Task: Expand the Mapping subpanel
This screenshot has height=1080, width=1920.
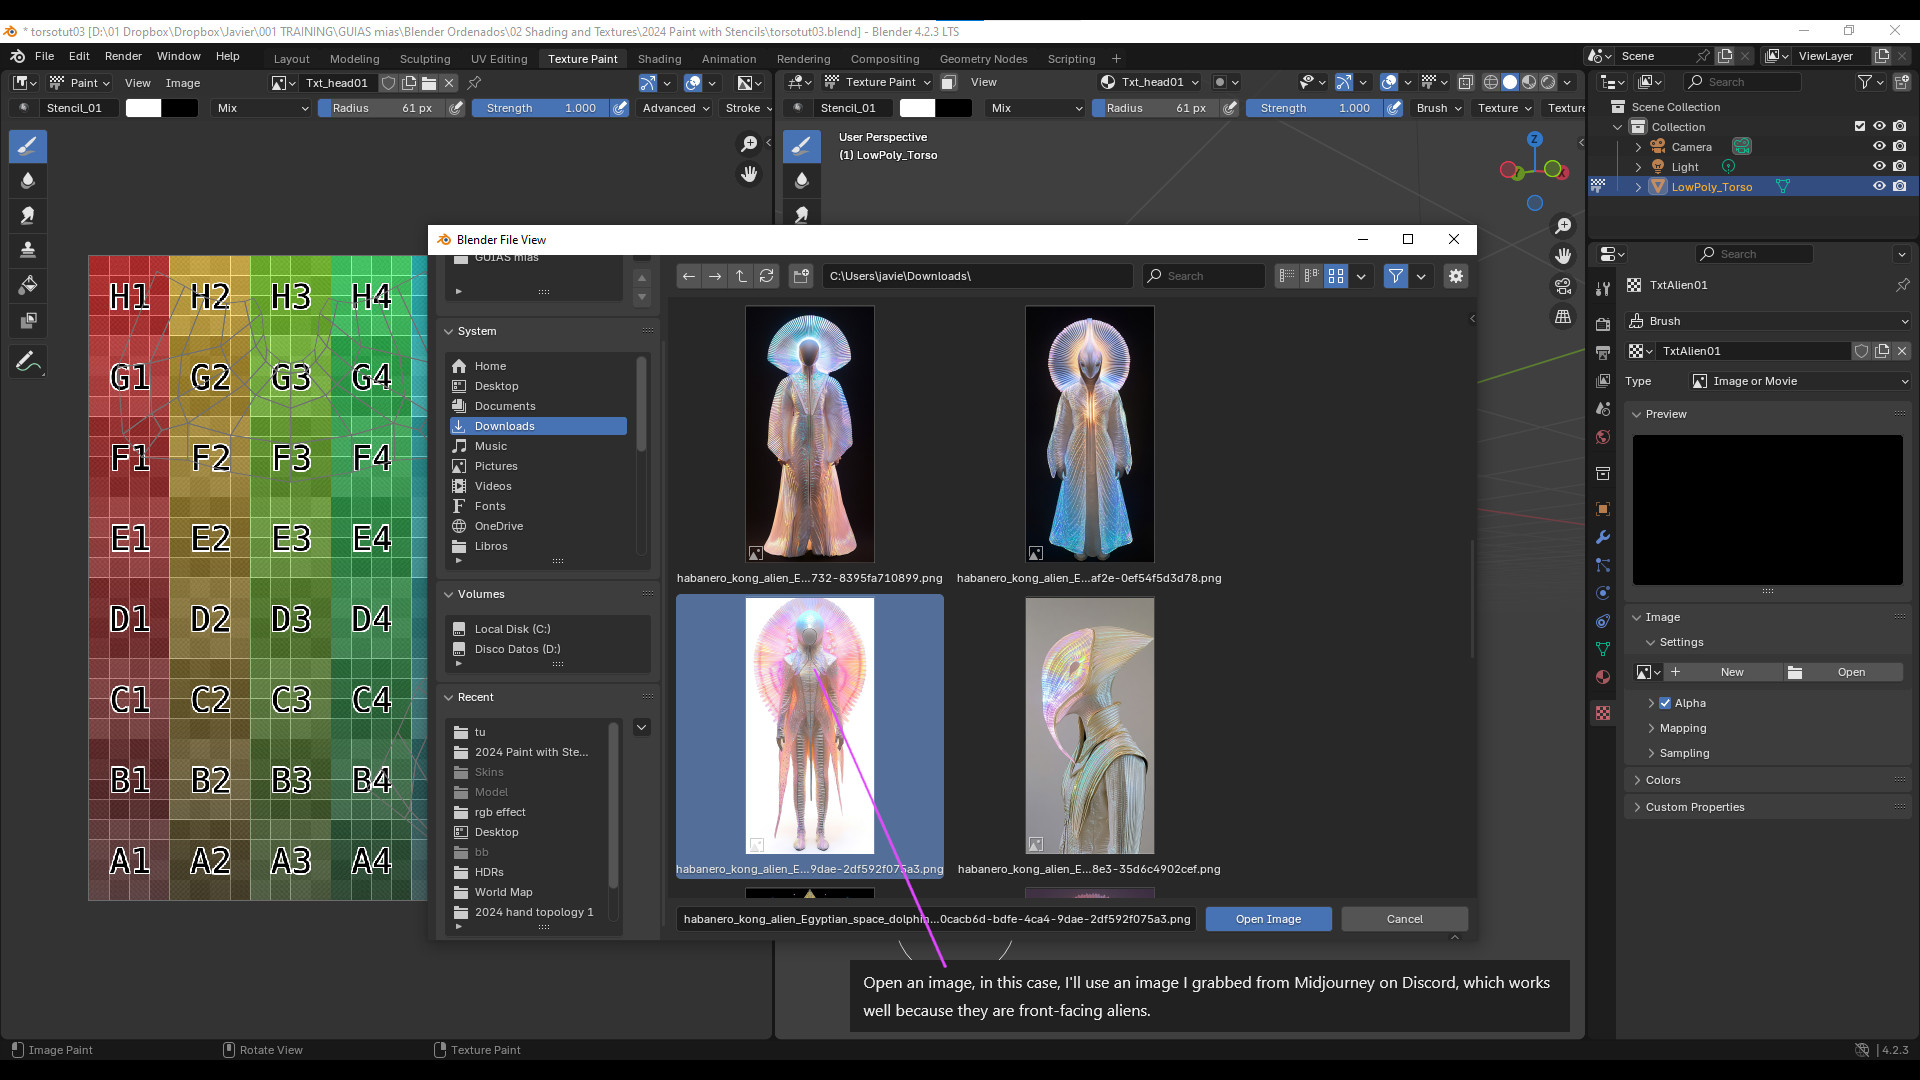Action: click(x=1682, y=728)
